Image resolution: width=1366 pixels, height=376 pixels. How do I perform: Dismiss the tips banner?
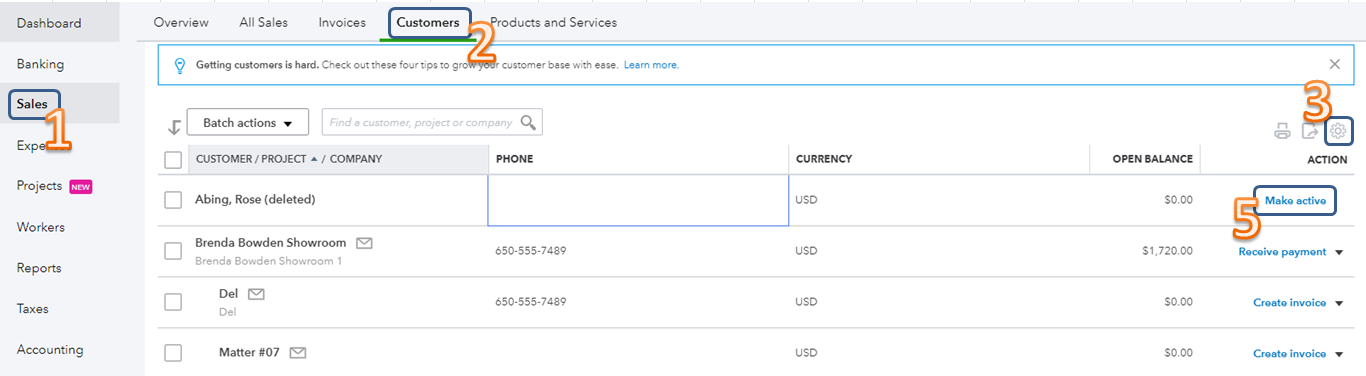pyautogui.click(x=1334, y=64)
